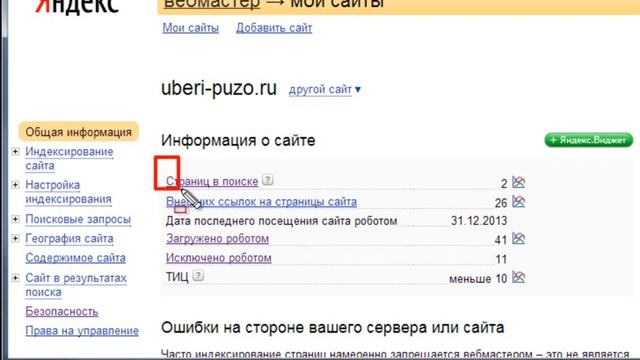The image size is (640, 360).
Task: Open chart icon for Загружено роботом row
Action: click(518, 238)
